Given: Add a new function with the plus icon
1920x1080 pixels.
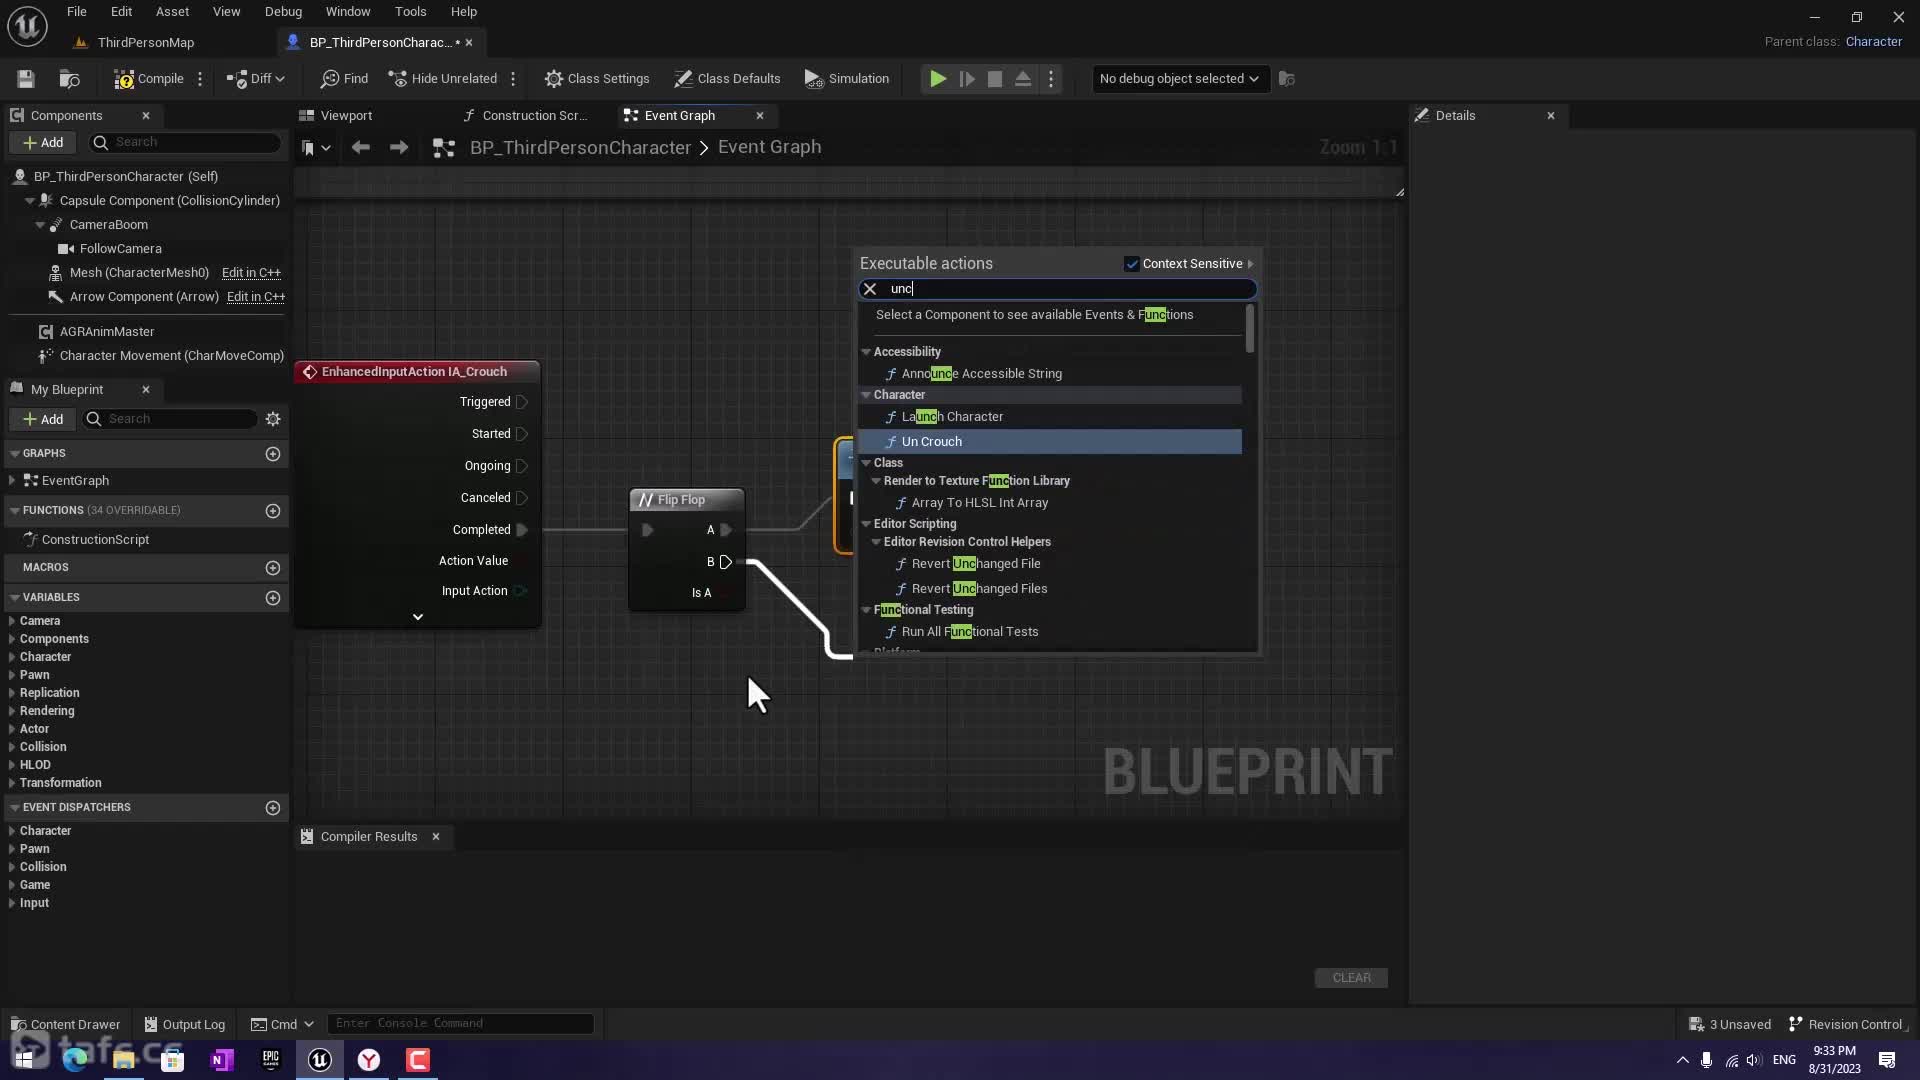Looking at the screenshot, I should point(273,511).
